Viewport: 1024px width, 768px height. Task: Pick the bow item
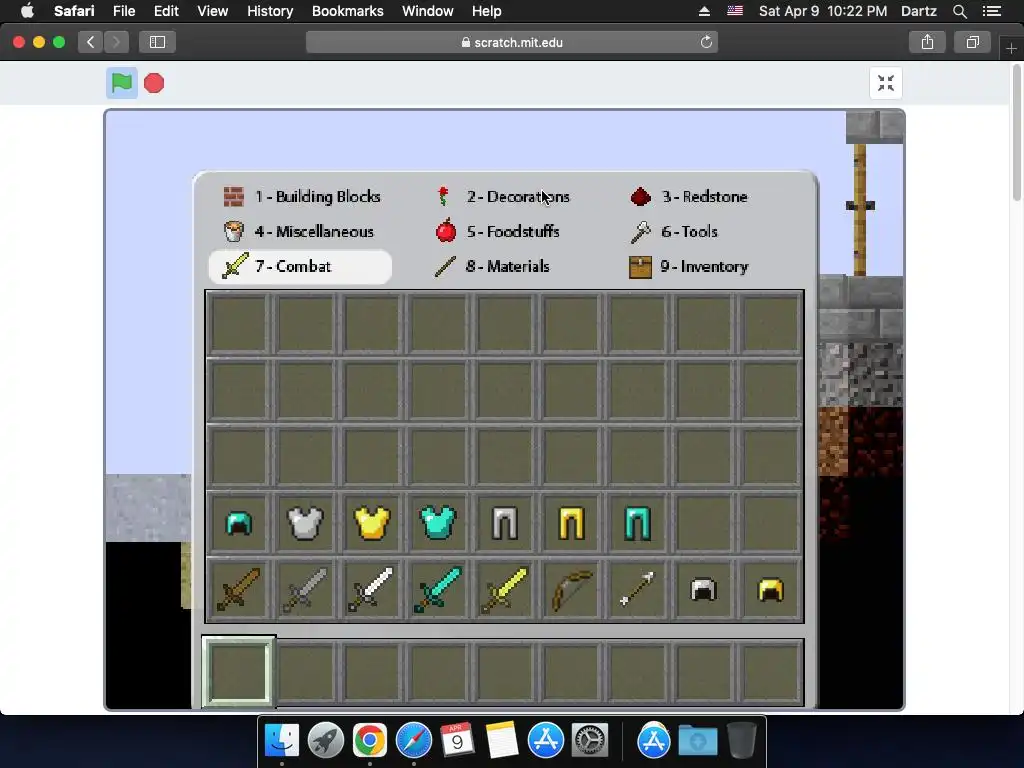click(571, 590)
